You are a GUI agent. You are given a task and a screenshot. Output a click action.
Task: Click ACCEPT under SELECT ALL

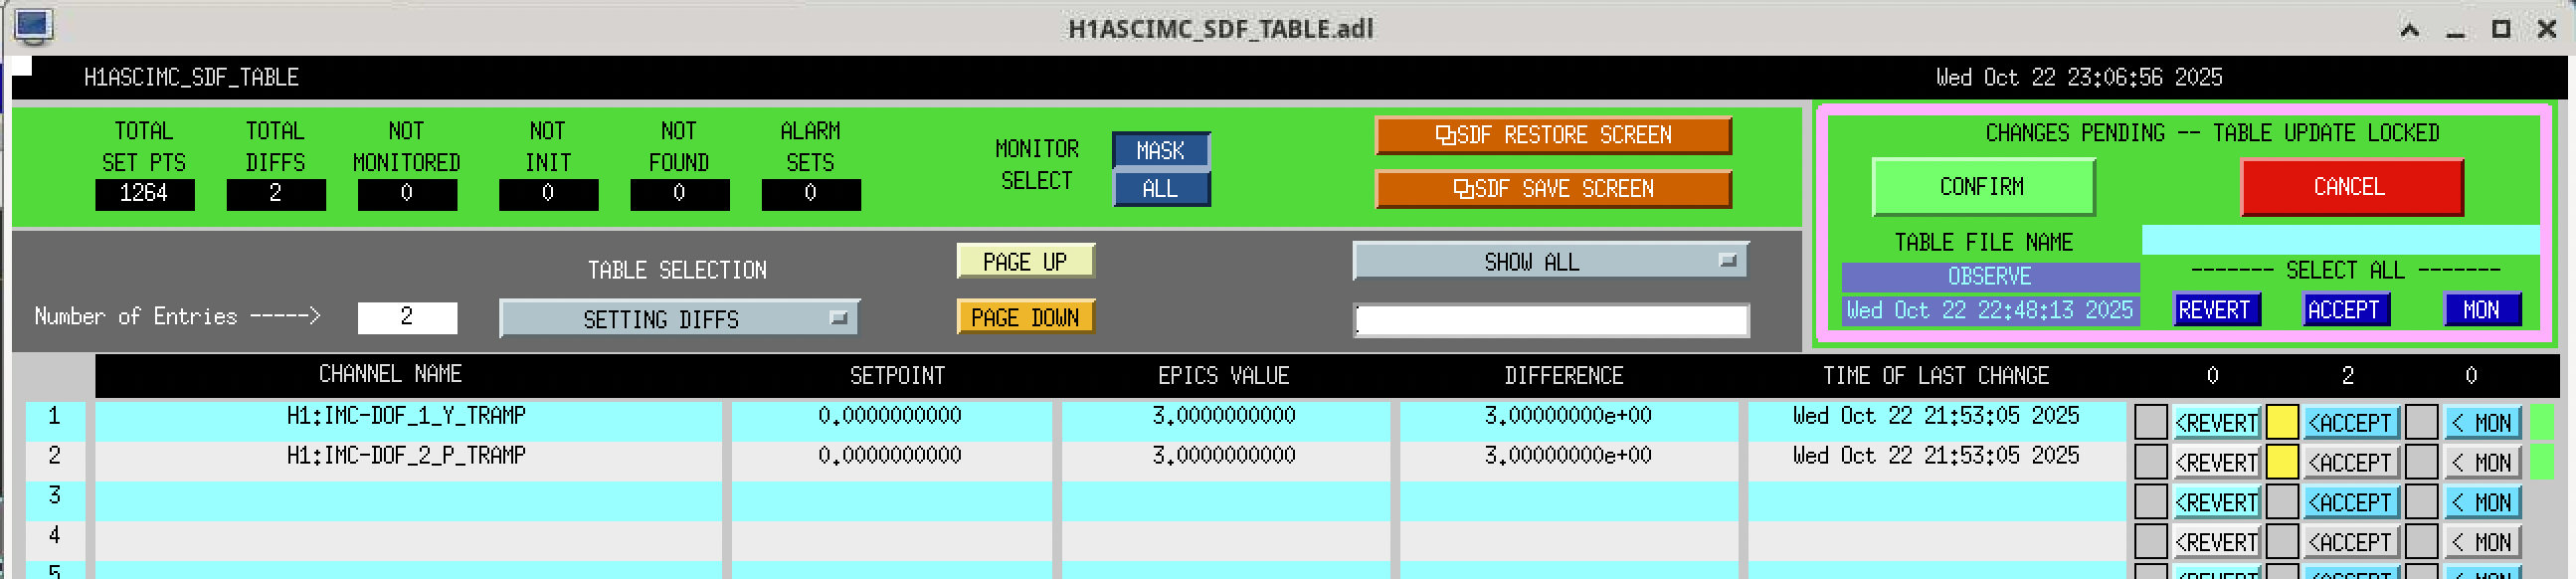[2343, 310]
